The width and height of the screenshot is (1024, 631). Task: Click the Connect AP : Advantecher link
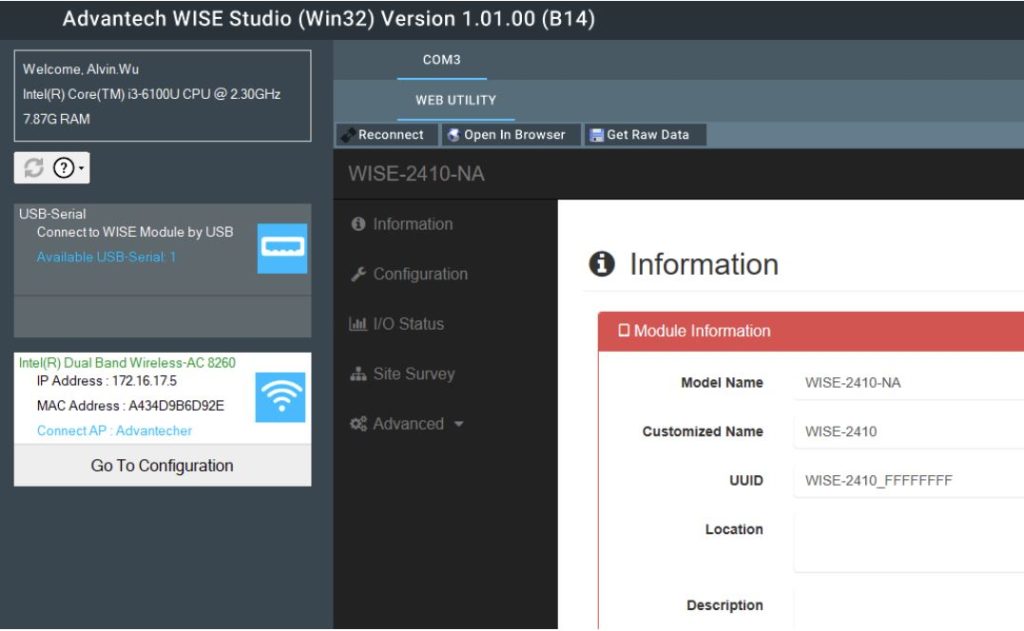coord(114,431)
